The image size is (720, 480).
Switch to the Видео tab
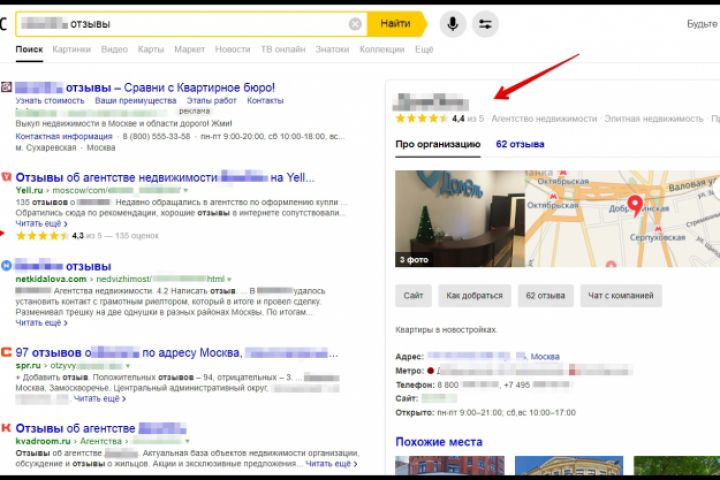tap(114, 49)
